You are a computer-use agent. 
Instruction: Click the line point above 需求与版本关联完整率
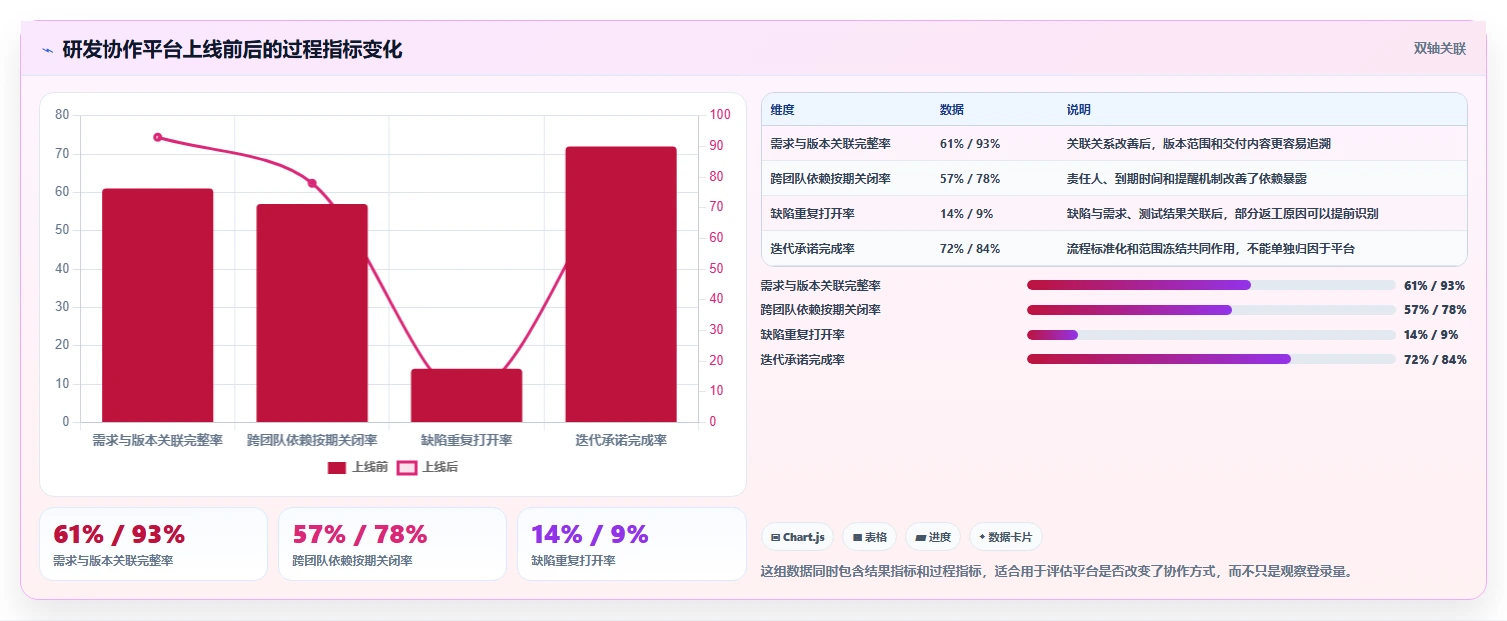pyautogui.click(x=158, y=137)
